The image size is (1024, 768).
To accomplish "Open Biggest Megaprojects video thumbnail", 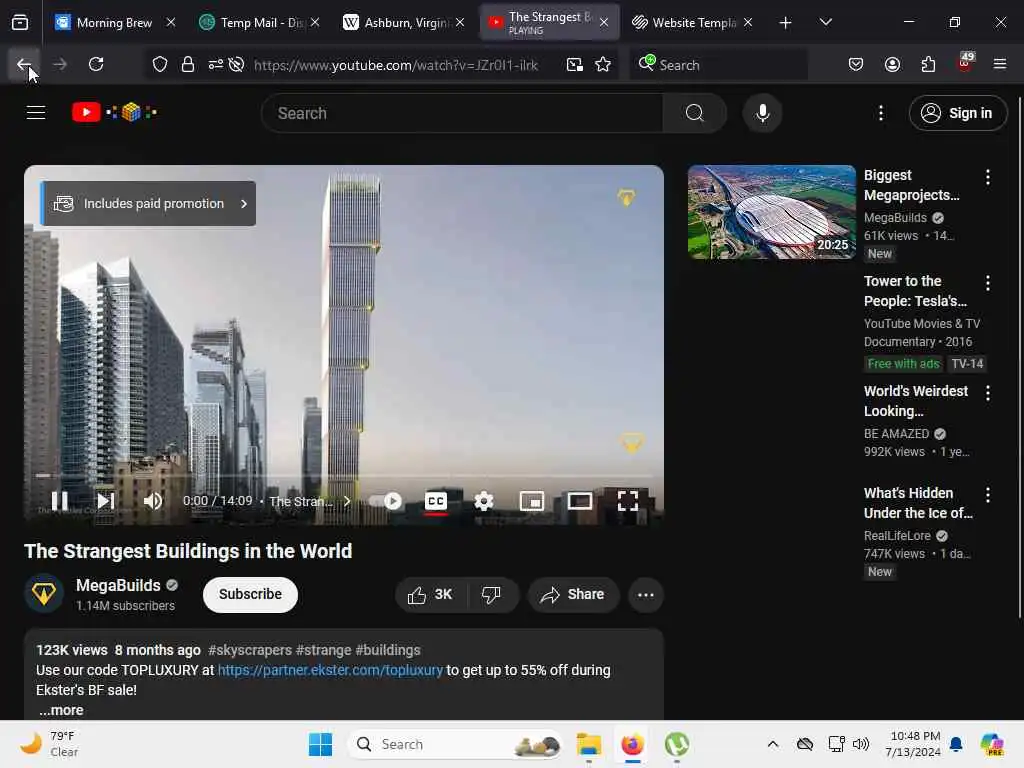I will (771, 212).
